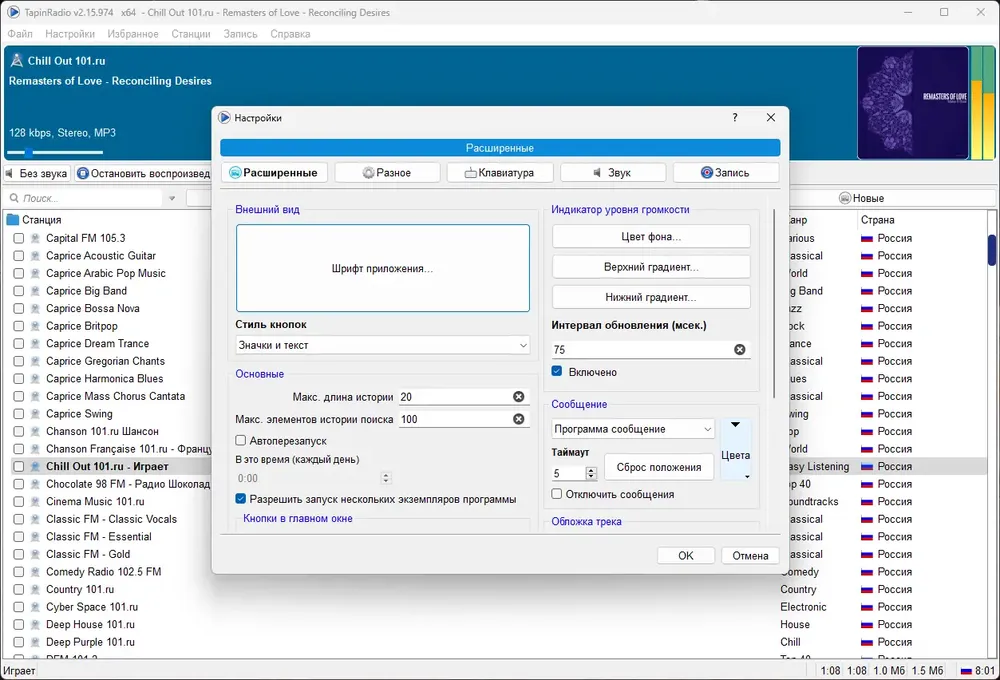
Task: Click the Сброс положения button
Action: click(x=658, y=467)
